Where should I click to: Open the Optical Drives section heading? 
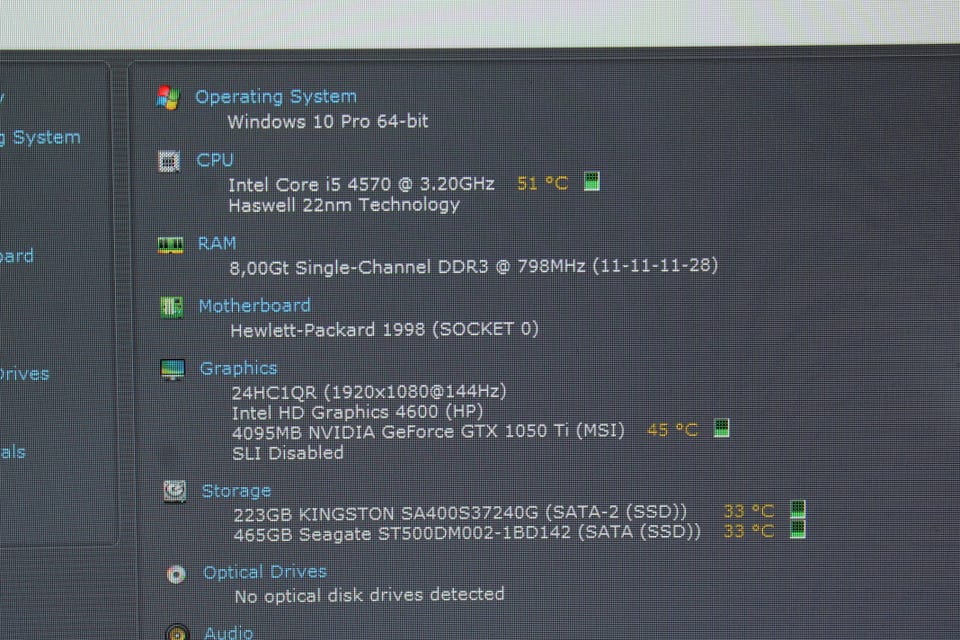pyautogui.click(x=264, y=572)
